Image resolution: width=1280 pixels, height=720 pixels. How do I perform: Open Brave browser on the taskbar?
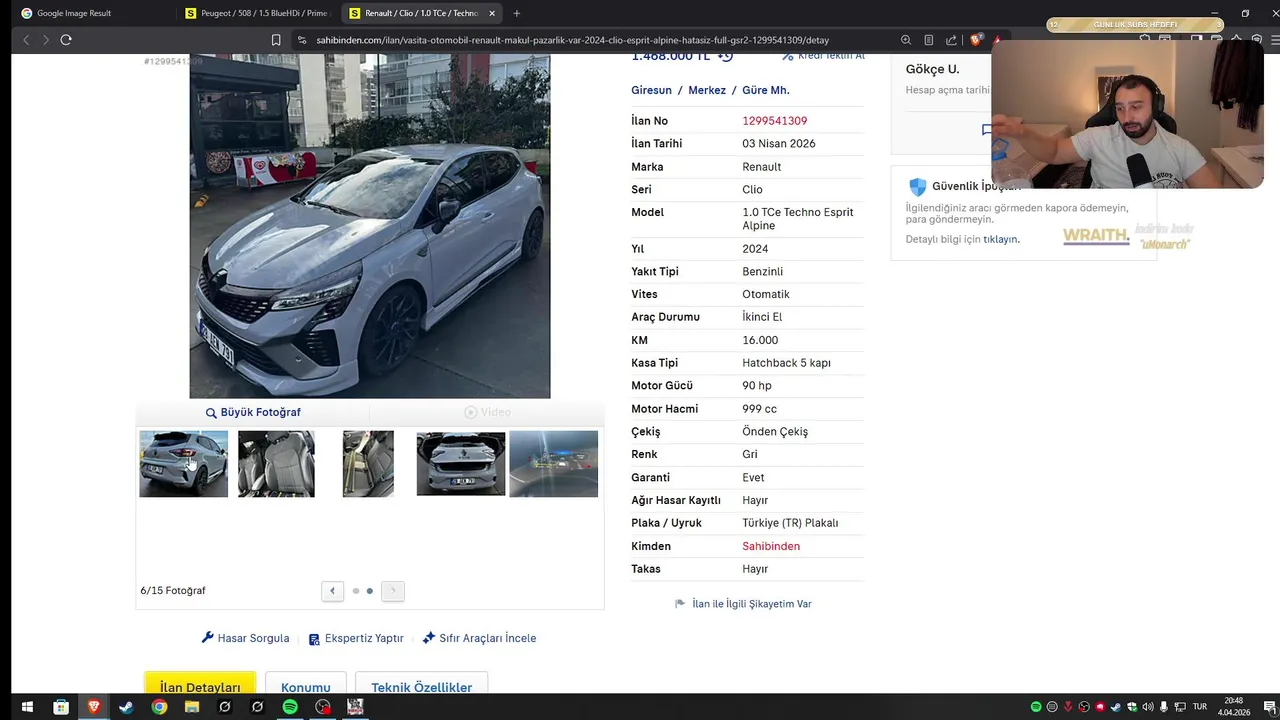(x=94, y=707)
